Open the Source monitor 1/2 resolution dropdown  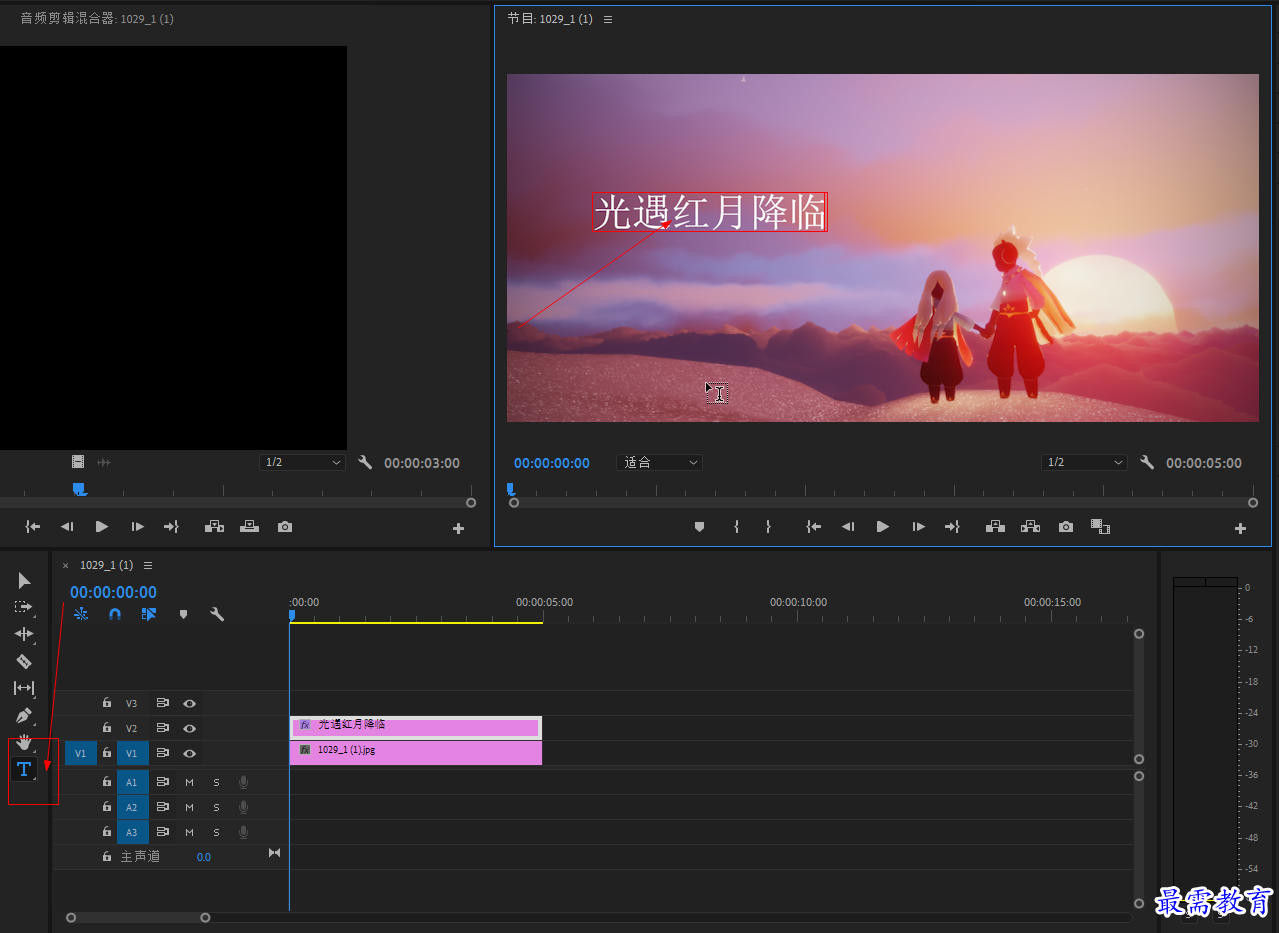pyautogui.click(x=302, y=462)
